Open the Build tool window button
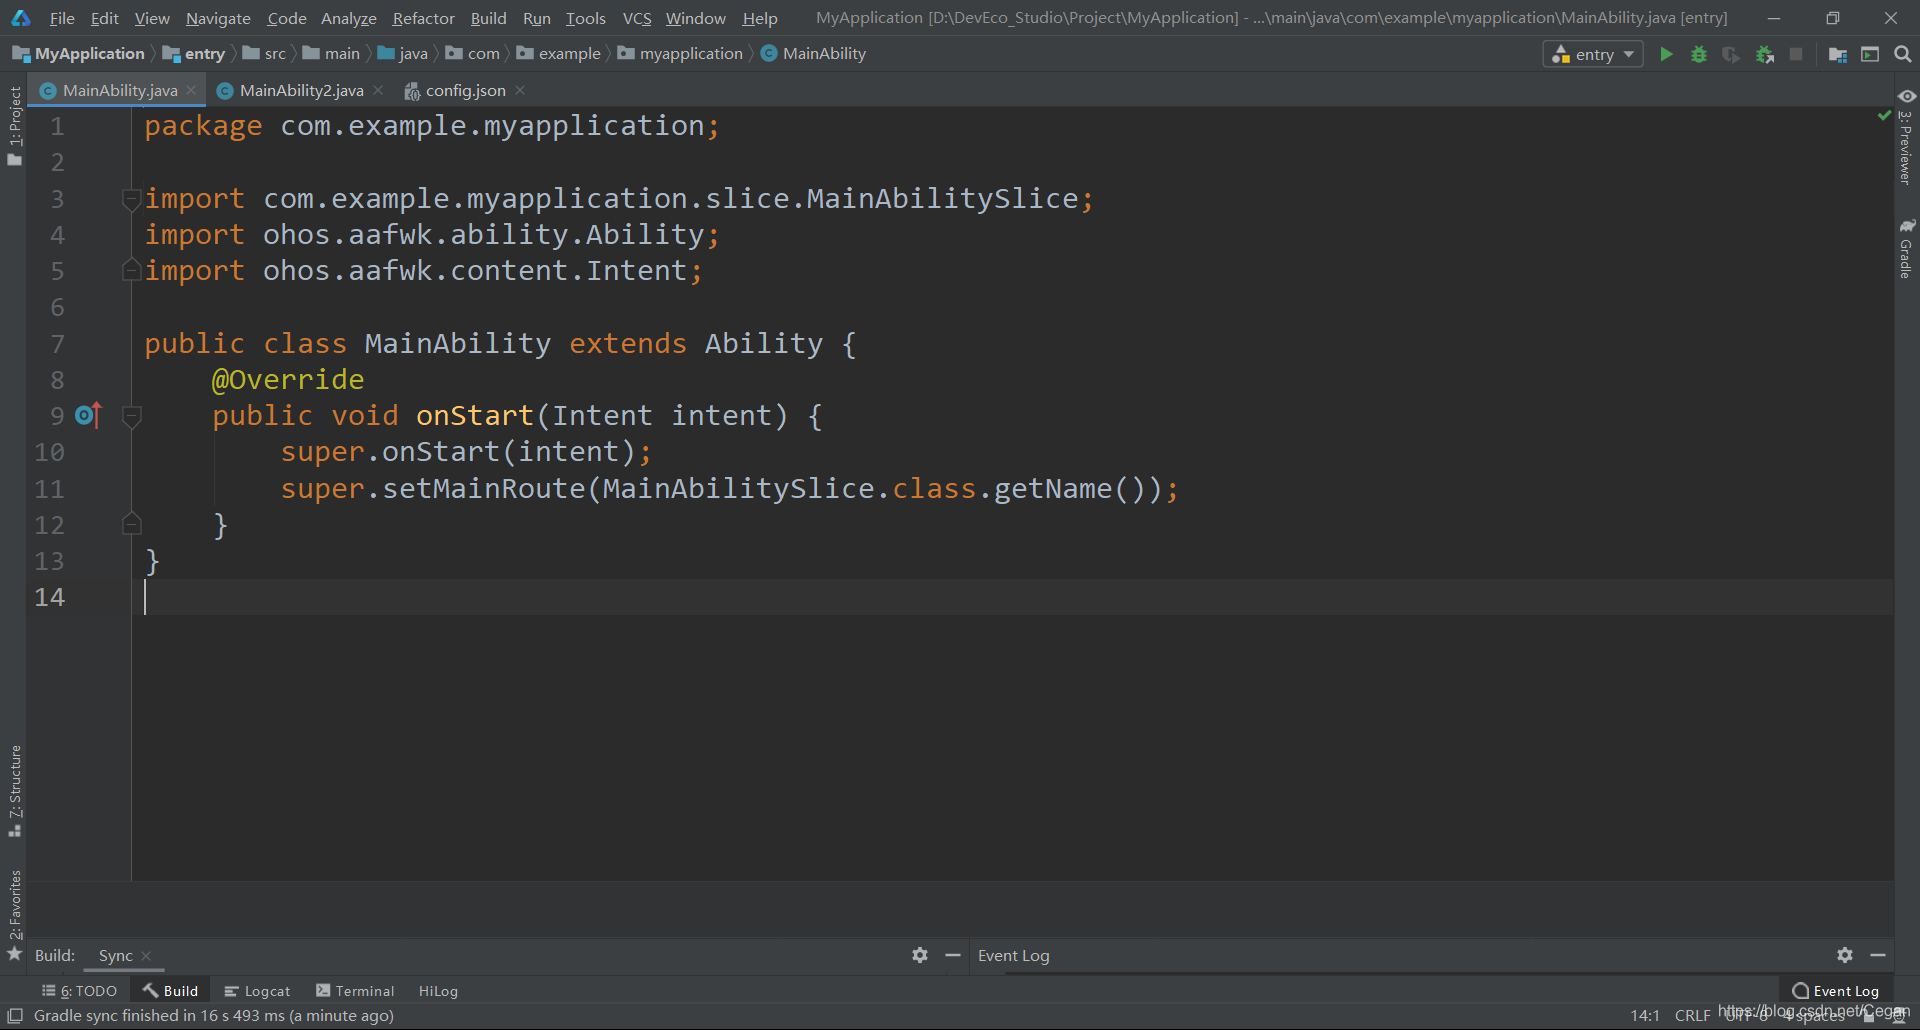Image resolution: width=1920 pixels, height=1030 pixels. 170,991
